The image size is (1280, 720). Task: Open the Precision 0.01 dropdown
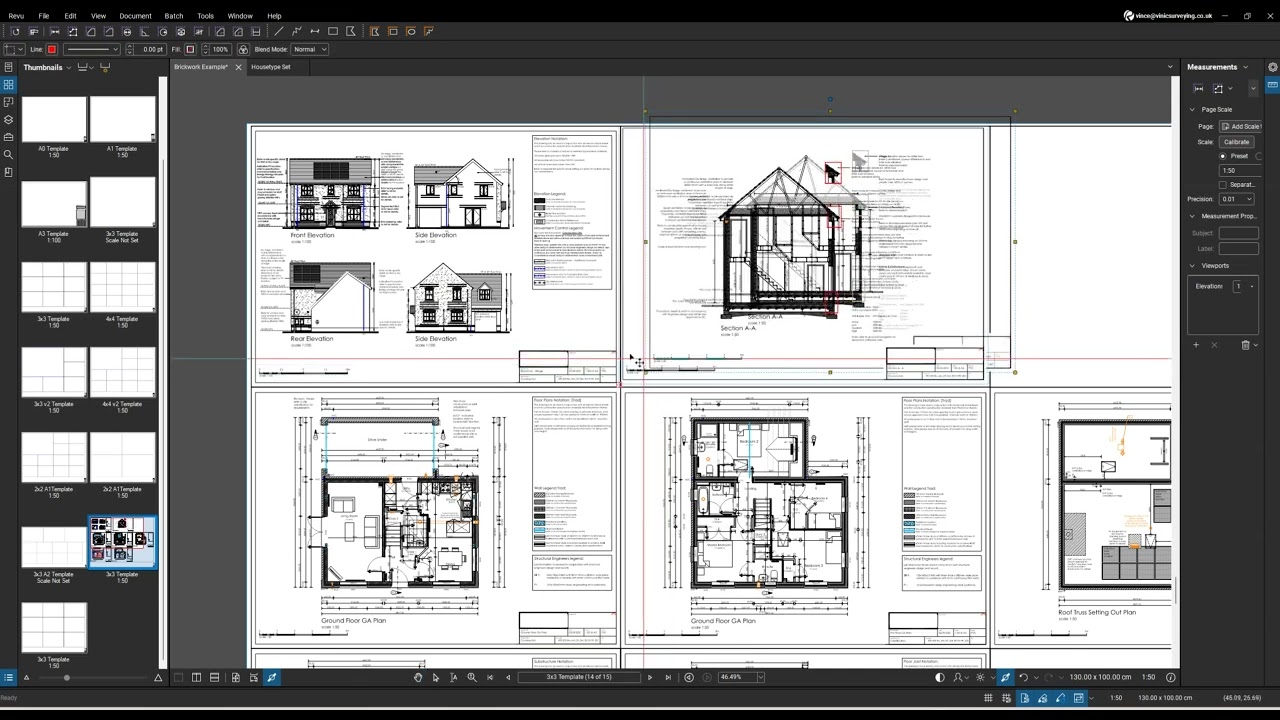tap(1238, 199)
